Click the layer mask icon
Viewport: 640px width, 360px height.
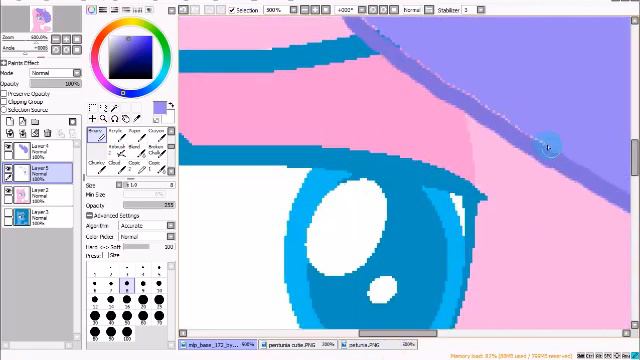pos(73,122)
